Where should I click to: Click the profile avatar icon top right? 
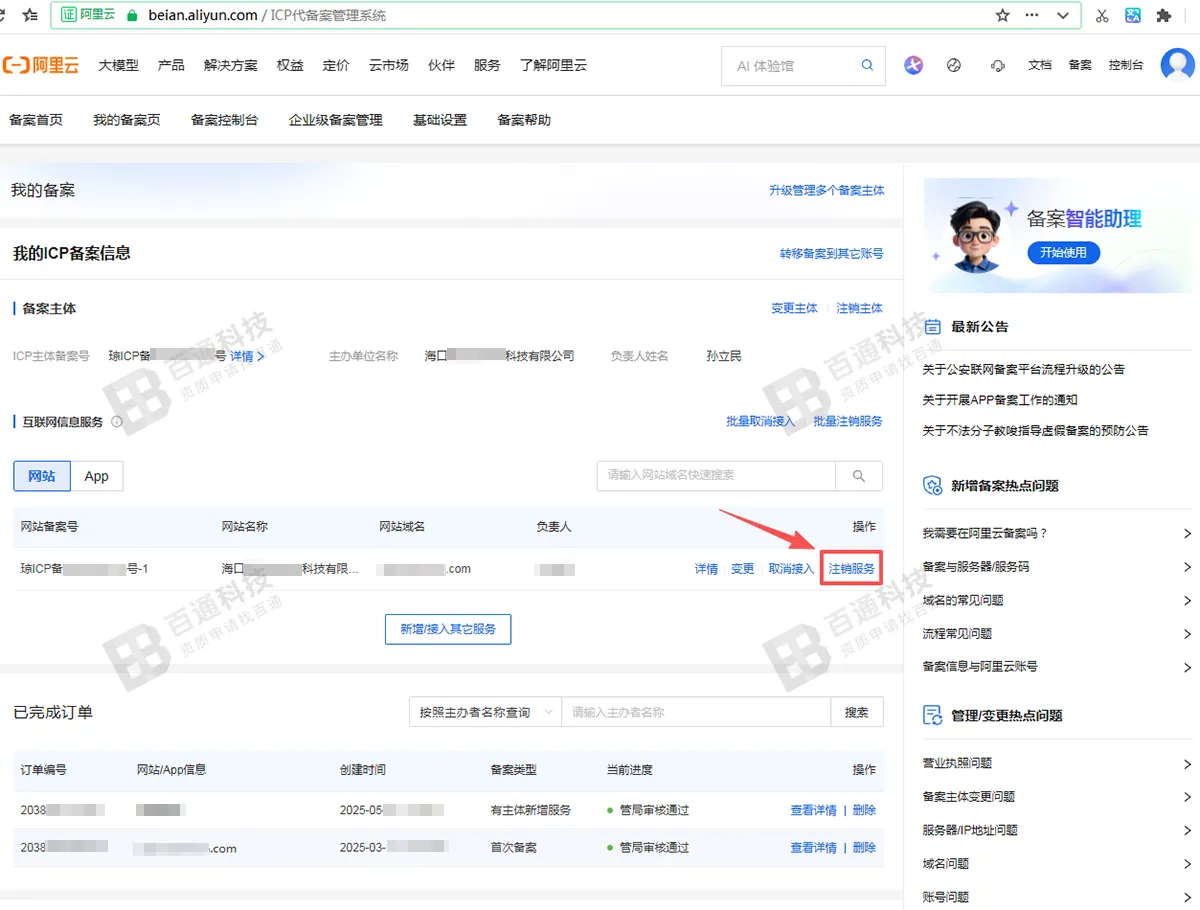click(x=1176, y=64)
